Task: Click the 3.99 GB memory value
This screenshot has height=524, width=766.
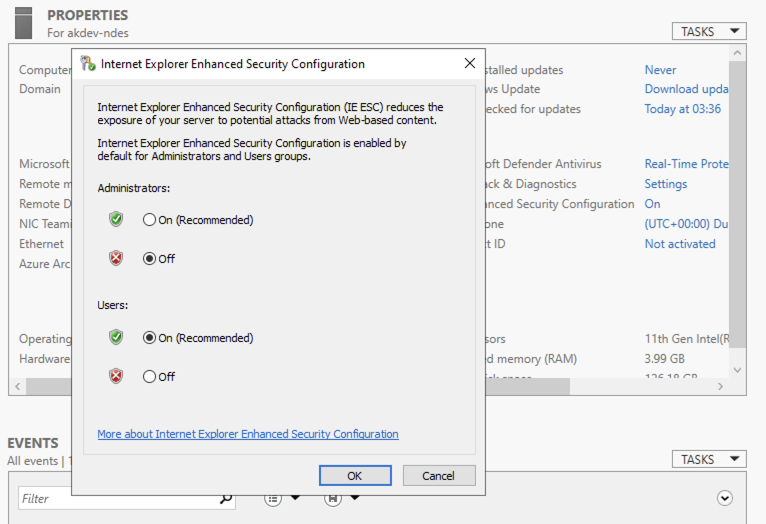Action: point(664,358)
